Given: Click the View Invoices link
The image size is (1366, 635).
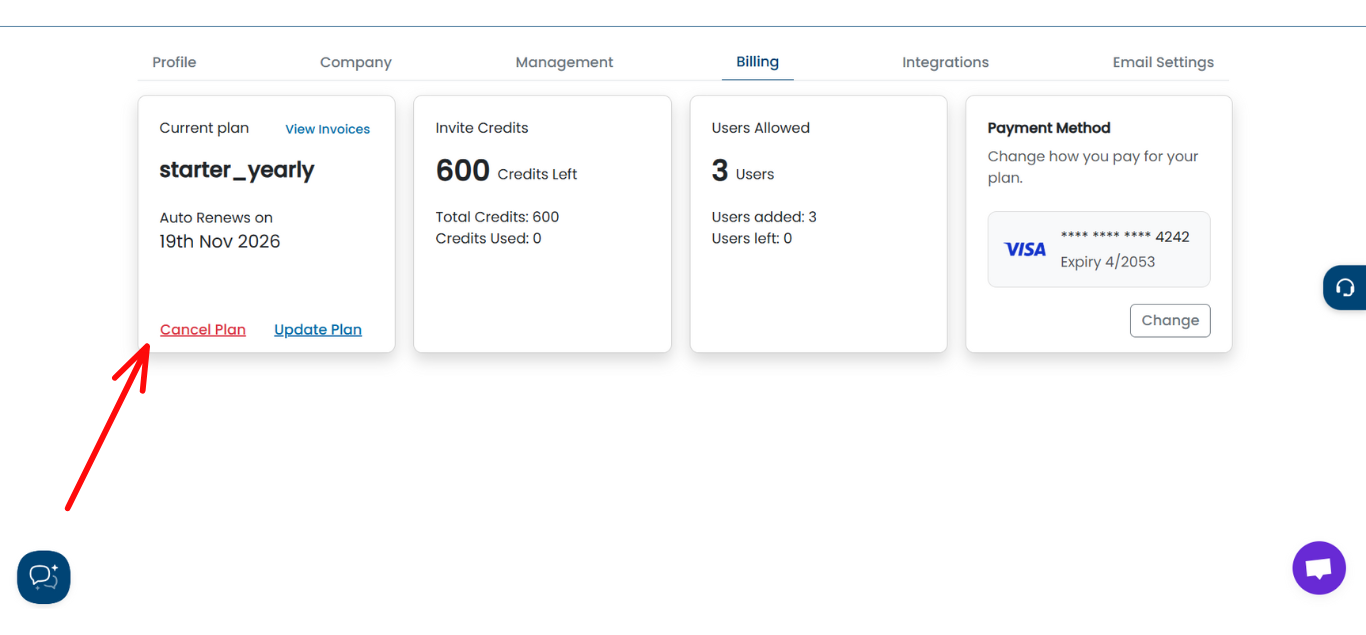Looking at the screenshot, I should click(327, 129).
